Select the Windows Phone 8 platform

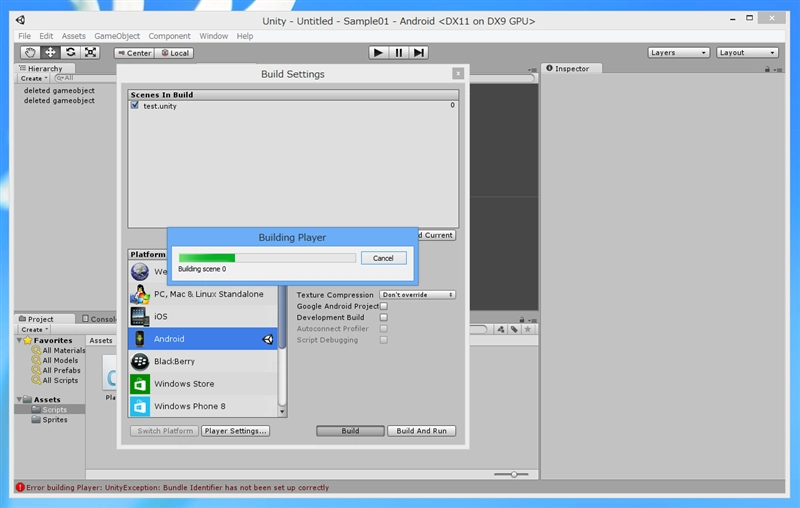[203, 406]
